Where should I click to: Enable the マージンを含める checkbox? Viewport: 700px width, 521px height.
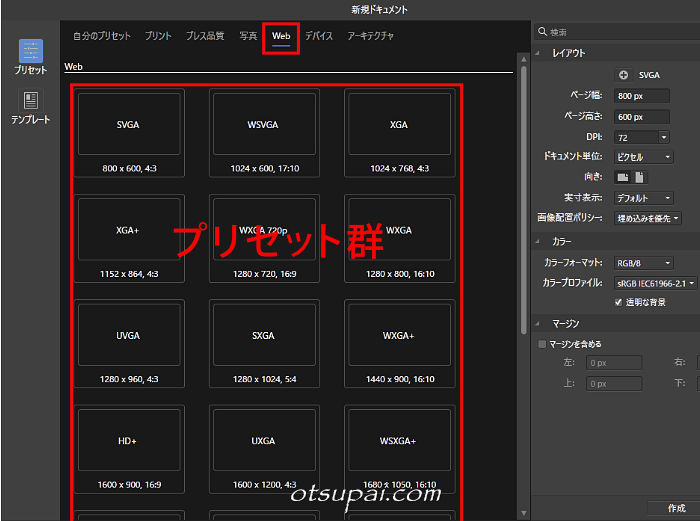click(543, 344)
